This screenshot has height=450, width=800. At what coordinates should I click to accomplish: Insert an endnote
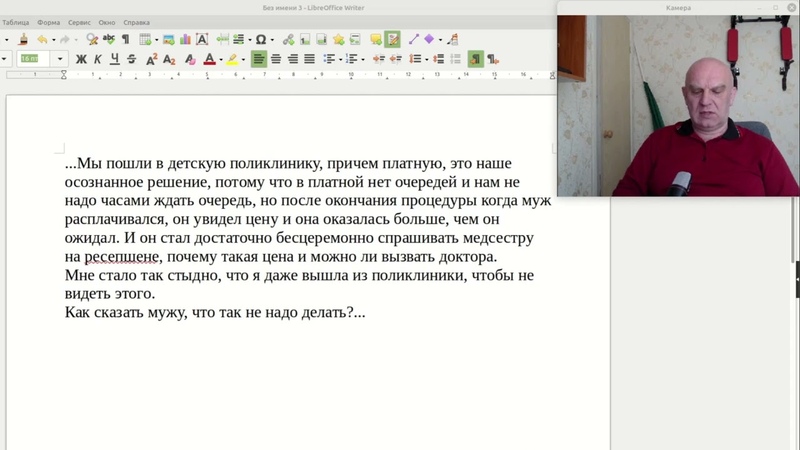pos(321,39)
